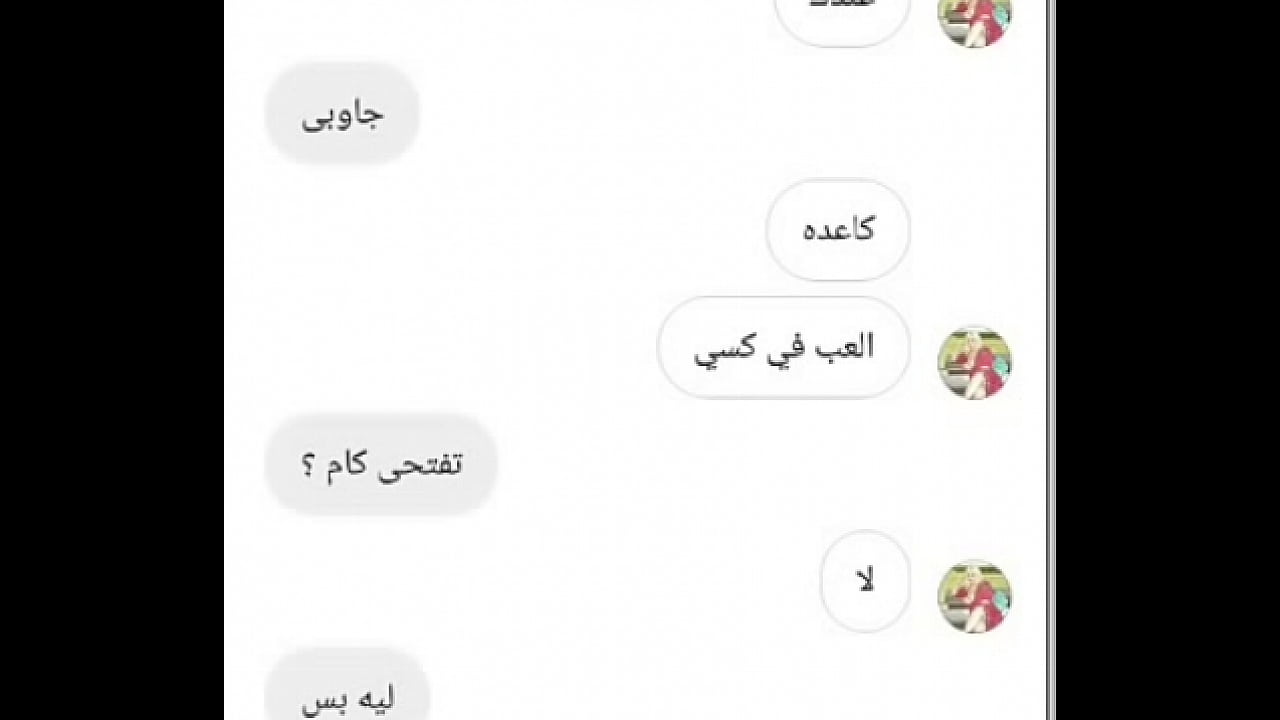
Task: Tap the "تفتحى كام ؟" message bubble
Action: pyautogui.click(x=381, y=464)
